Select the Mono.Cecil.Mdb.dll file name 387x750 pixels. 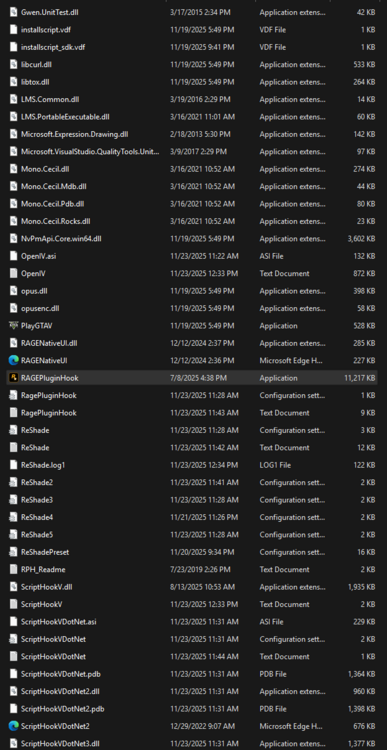[54, 186]
